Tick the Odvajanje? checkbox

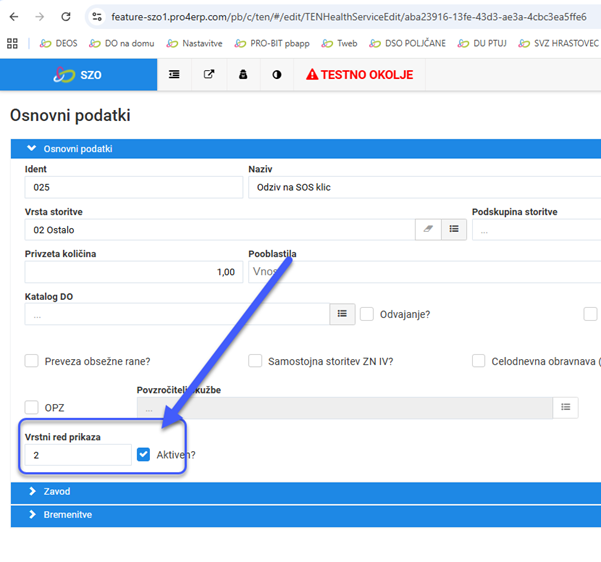367,314
